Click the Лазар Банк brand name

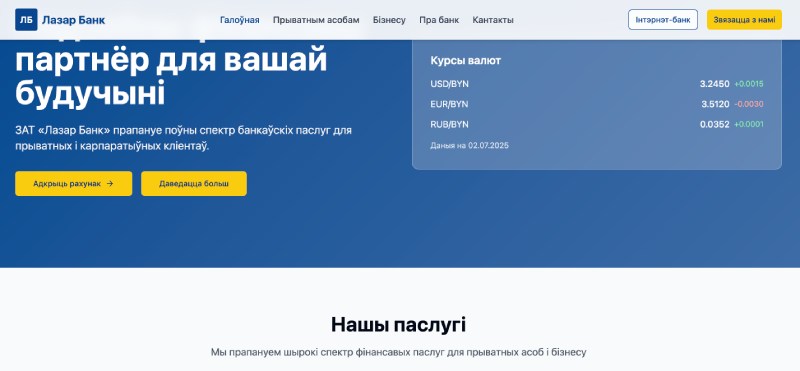(73, 20)
